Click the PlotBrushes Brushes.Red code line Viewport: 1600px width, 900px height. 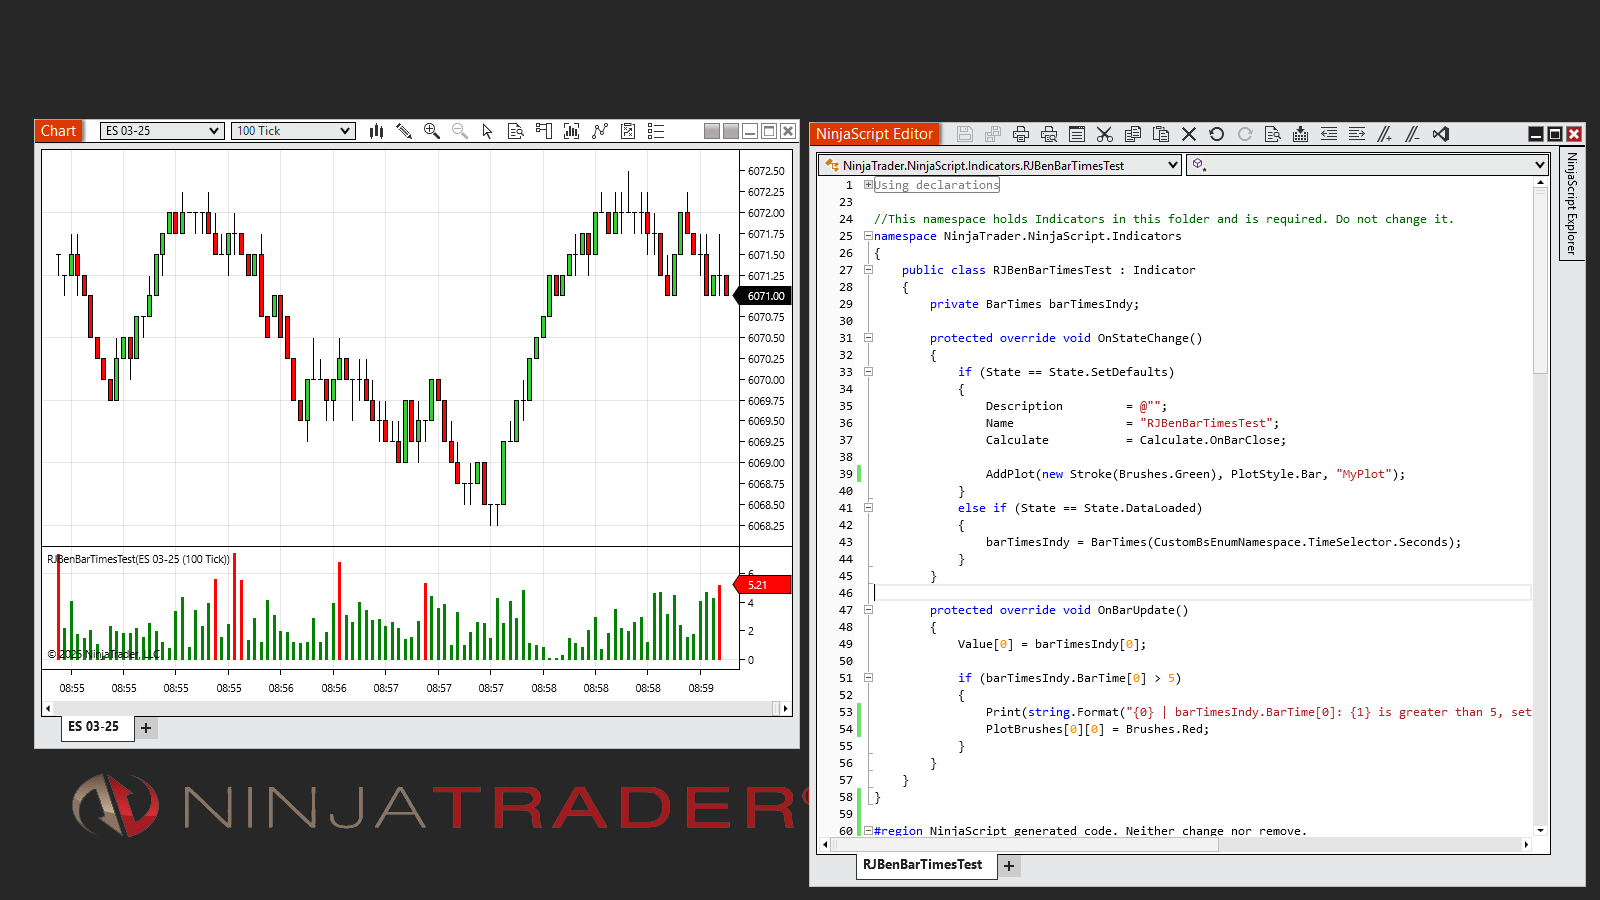[1097, 729]
